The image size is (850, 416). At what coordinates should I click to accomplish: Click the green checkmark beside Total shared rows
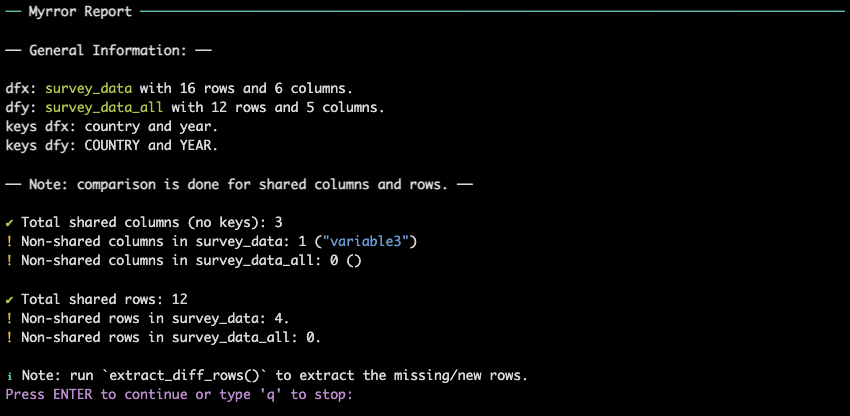click(9, 299)
